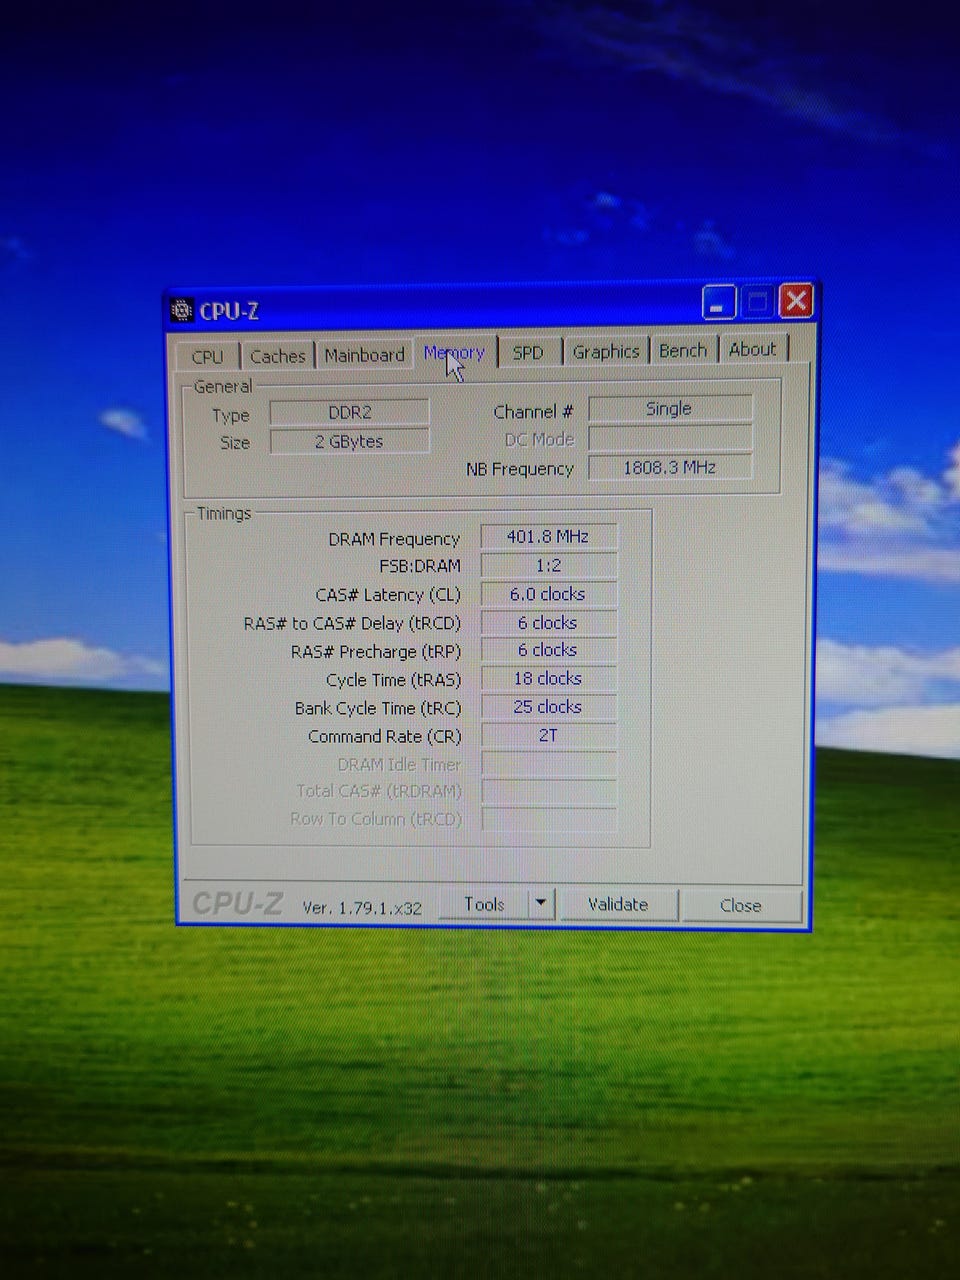Click the tRCD 6 clocks value
This screenshot has height=1280, width=960.
pyautogui.click(x=548, y=622)
